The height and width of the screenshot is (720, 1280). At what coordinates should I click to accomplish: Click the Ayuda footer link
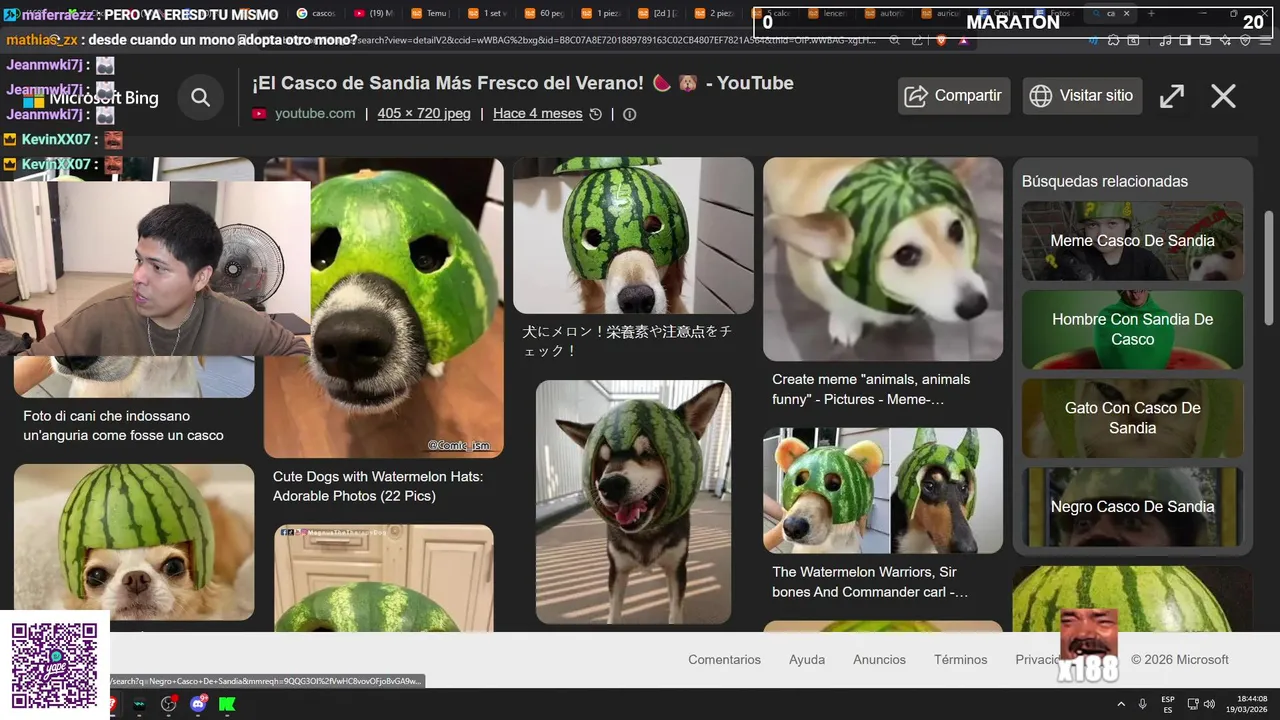807,660
